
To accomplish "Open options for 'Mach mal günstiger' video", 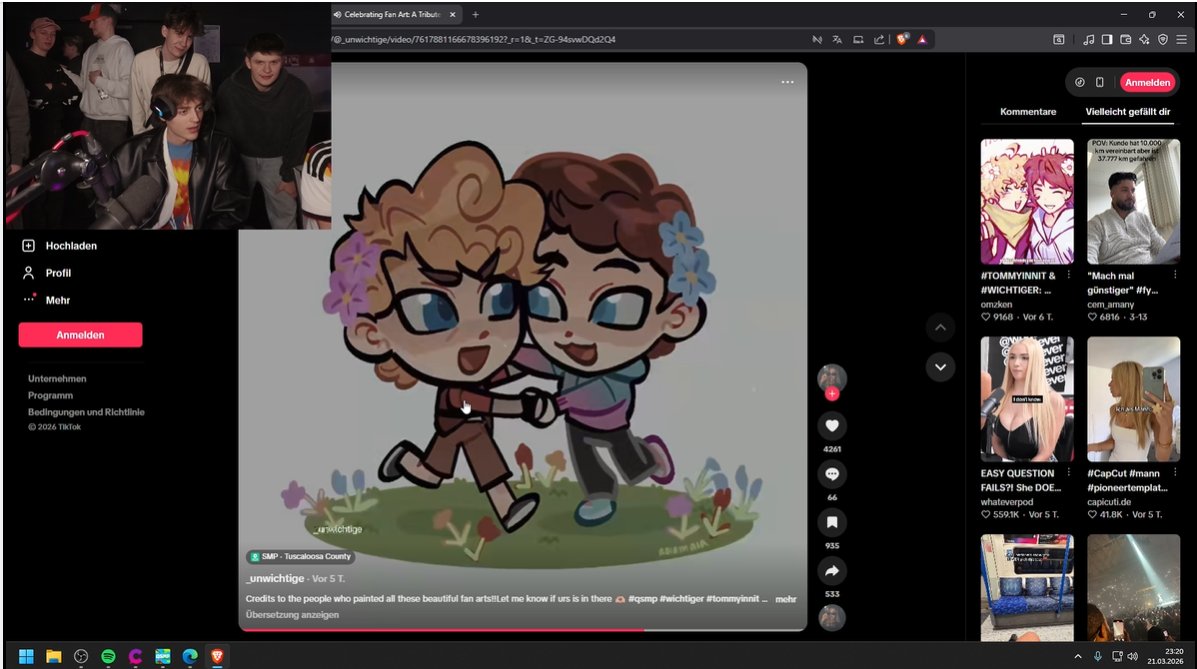I will point(1175,275).
